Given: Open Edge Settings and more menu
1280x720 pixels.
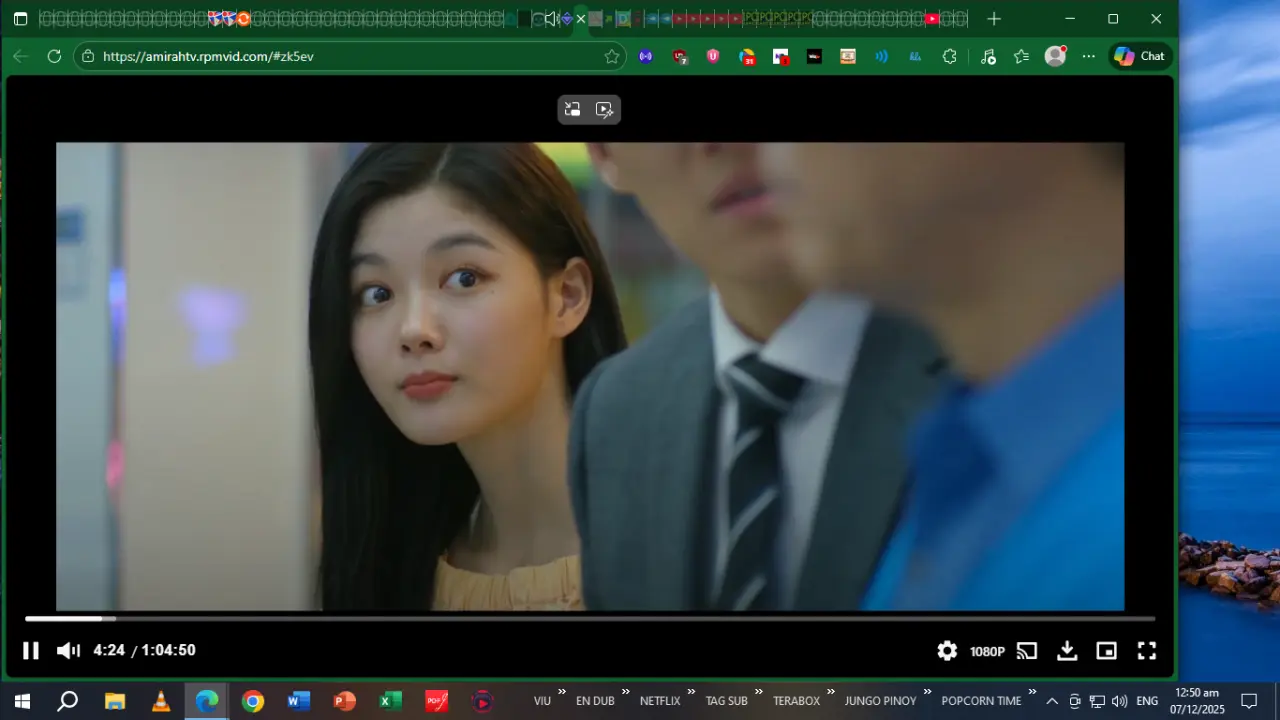Looking at the screenshot, I should [1089, 56].
